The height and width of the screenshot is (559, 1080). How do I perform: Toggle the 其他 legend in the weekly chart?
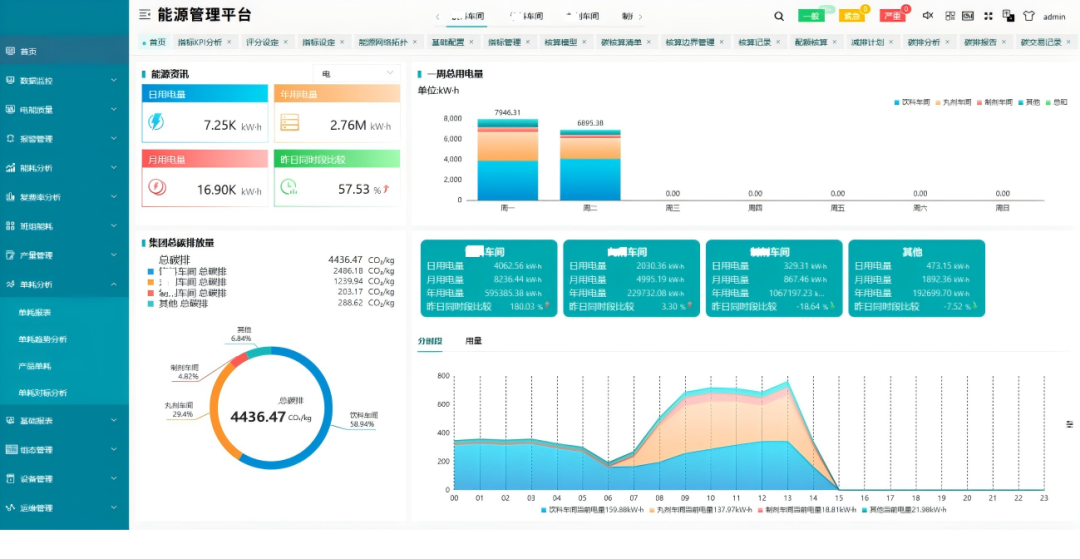coord(1028,102)
